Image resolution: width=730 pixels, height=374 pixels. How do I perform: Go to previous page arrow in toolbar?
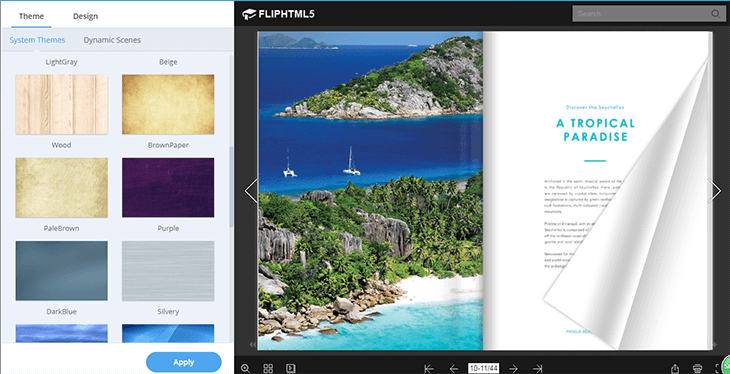[453, 368]
